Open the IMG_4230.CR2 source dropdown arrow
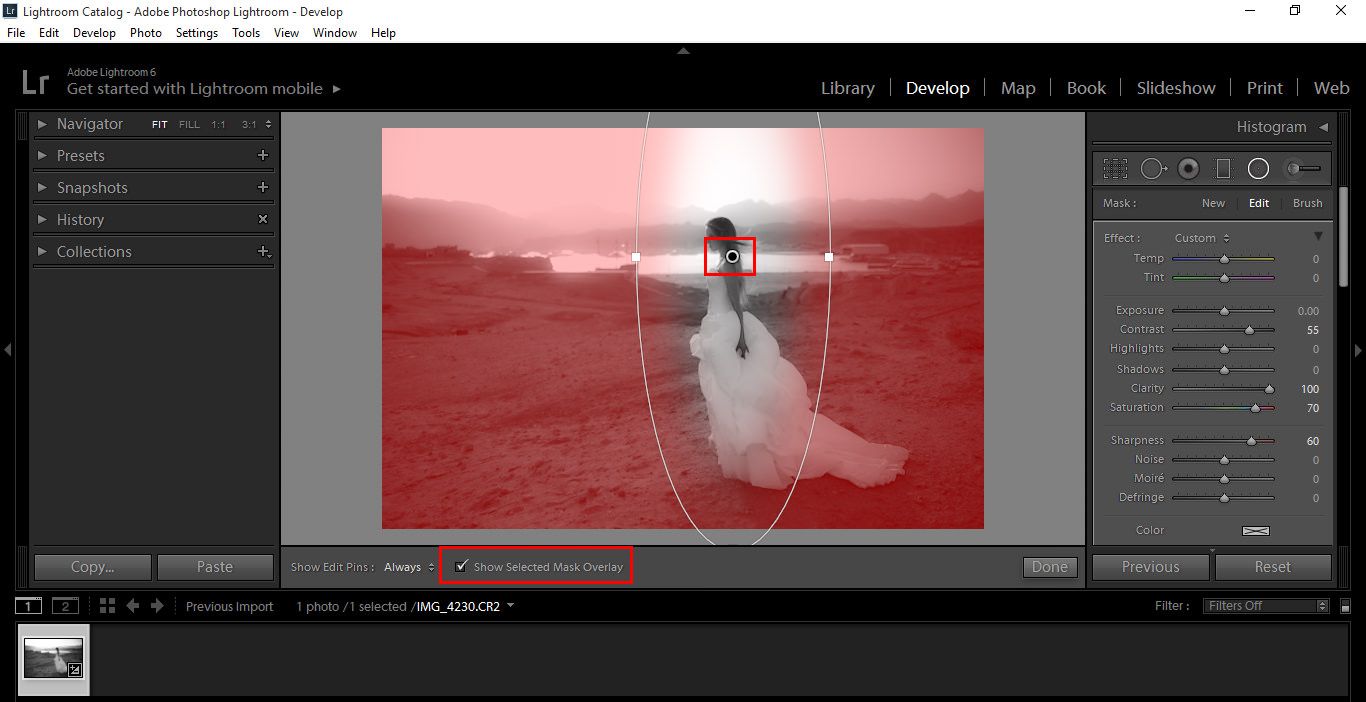The height and width of the screenshot is (702, 1366). [511, 605]
